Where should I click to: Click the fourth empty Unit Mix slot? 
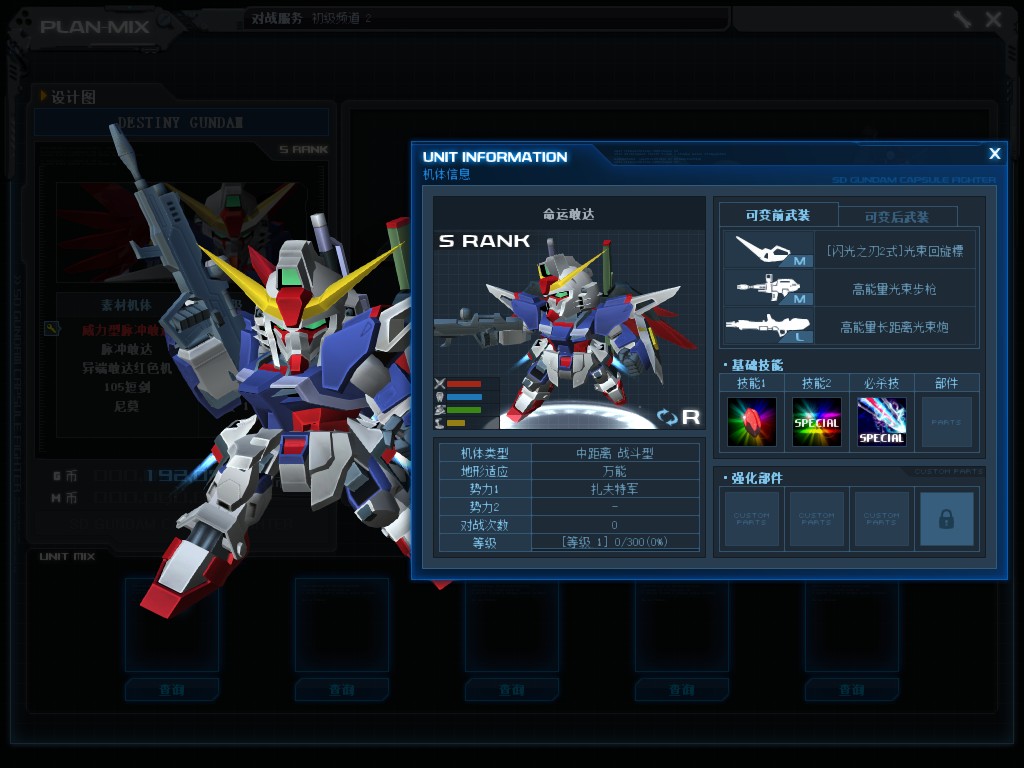[682, 625]
